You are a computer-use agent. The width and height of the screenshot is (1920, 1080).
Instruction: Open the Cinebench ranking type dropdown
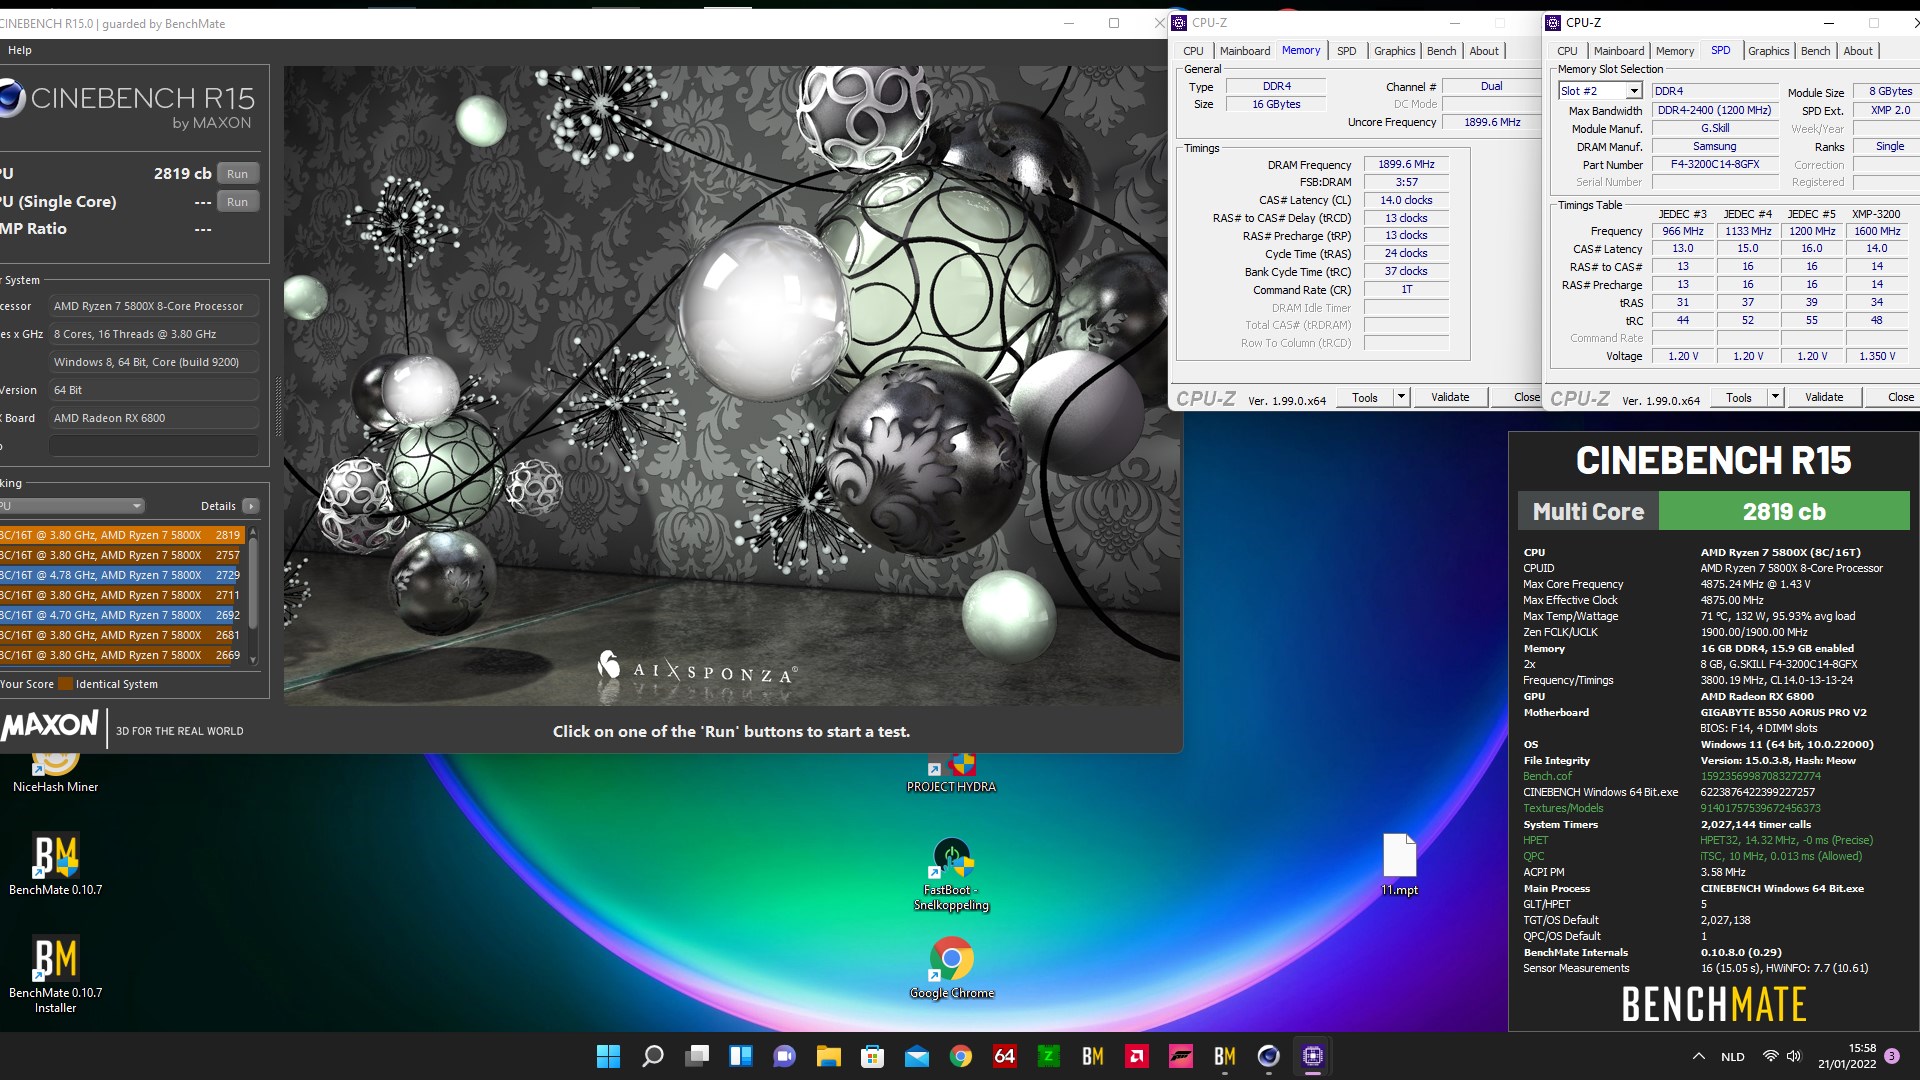72,506
